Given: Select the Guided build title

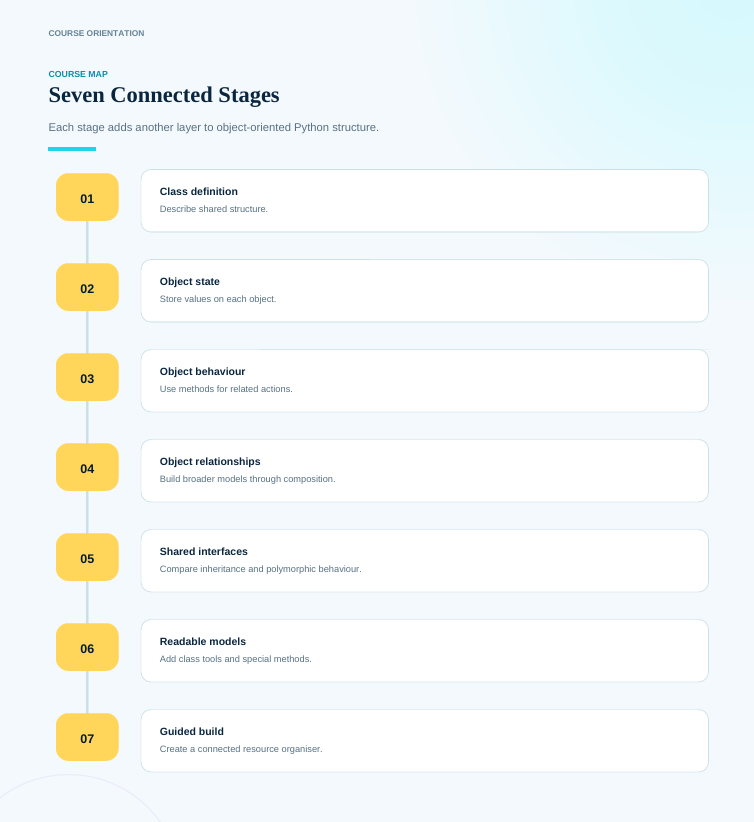Looking at the screenshot, I should coord(192,731).
